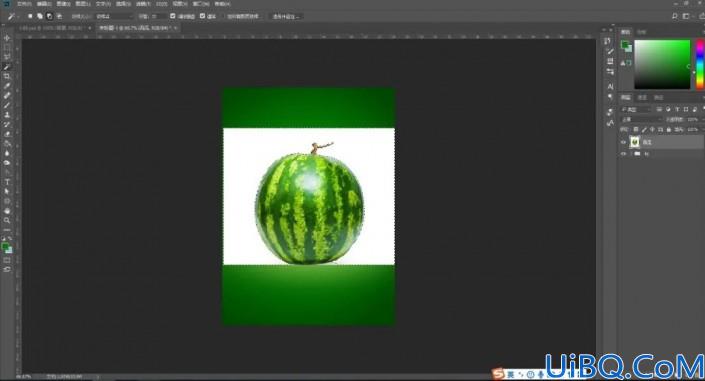Select the History Brush tool
705x381 pixels.
7,124
